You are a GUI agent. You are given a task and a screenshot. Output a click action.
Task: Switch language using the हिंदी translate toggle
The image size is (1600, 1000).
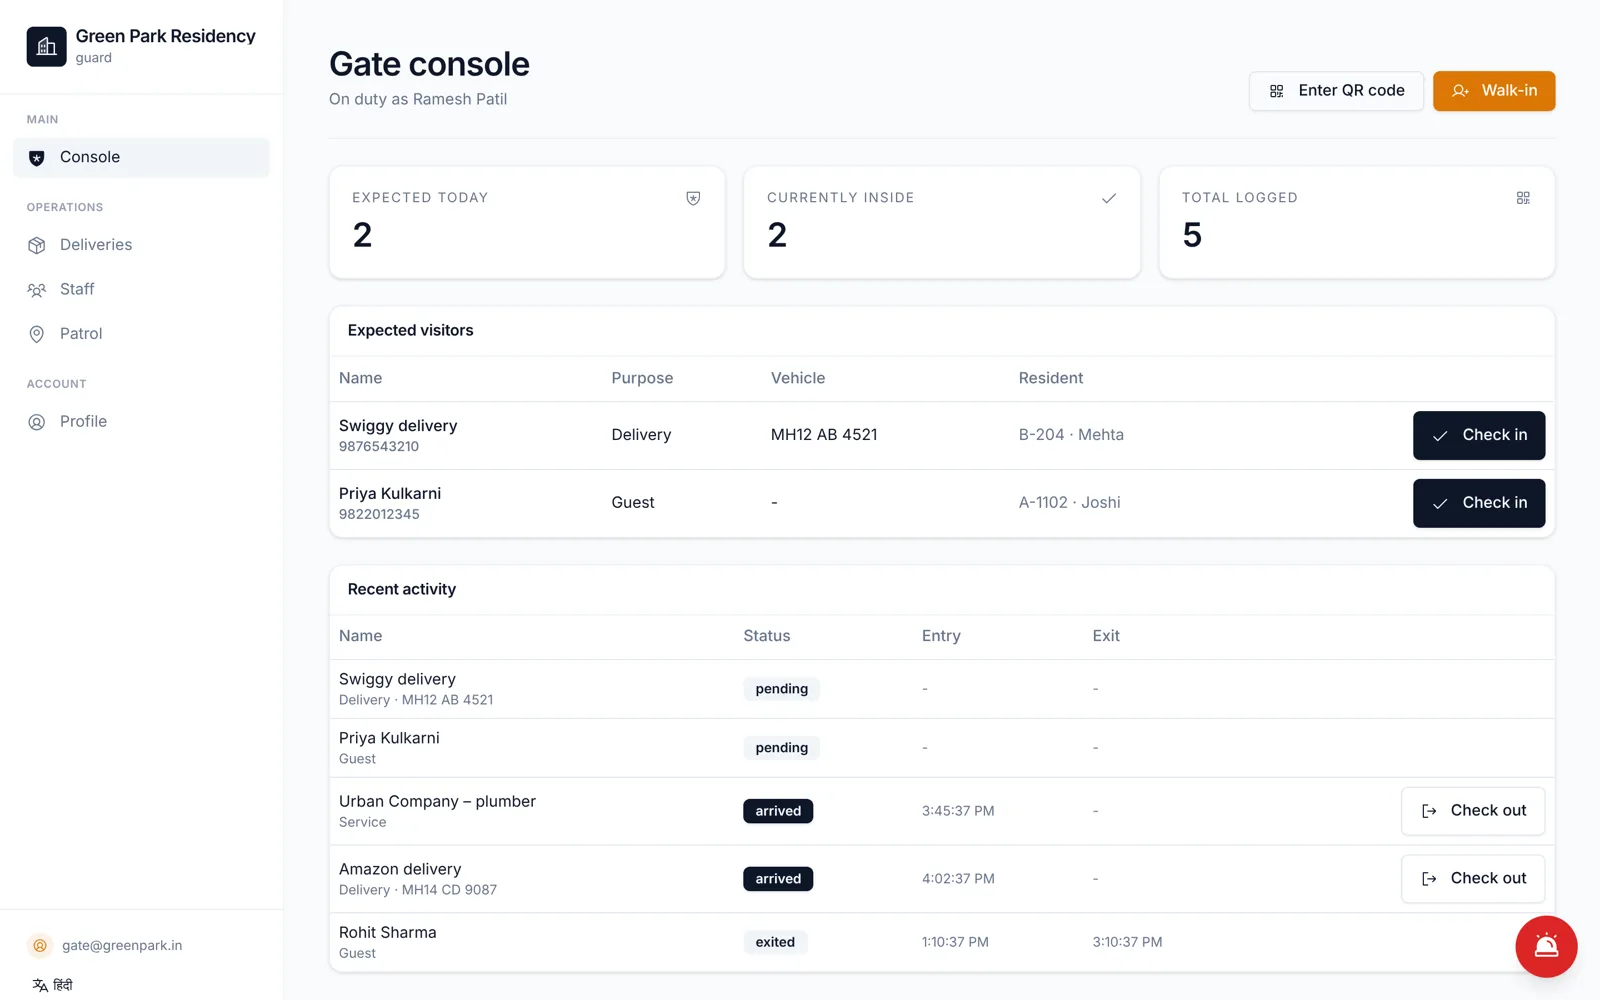click(x=52, y=985)
